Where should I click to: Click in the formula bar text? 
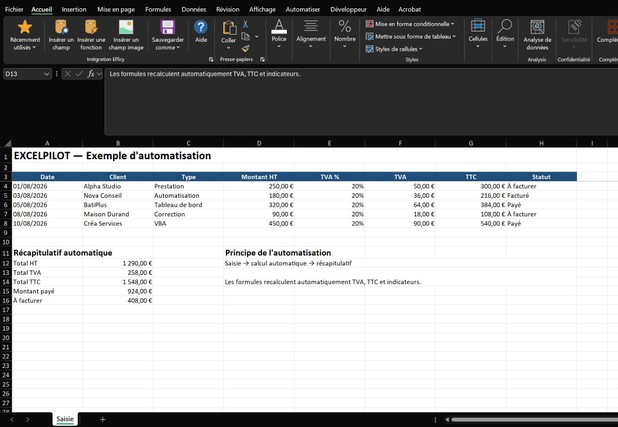point(205,74)
